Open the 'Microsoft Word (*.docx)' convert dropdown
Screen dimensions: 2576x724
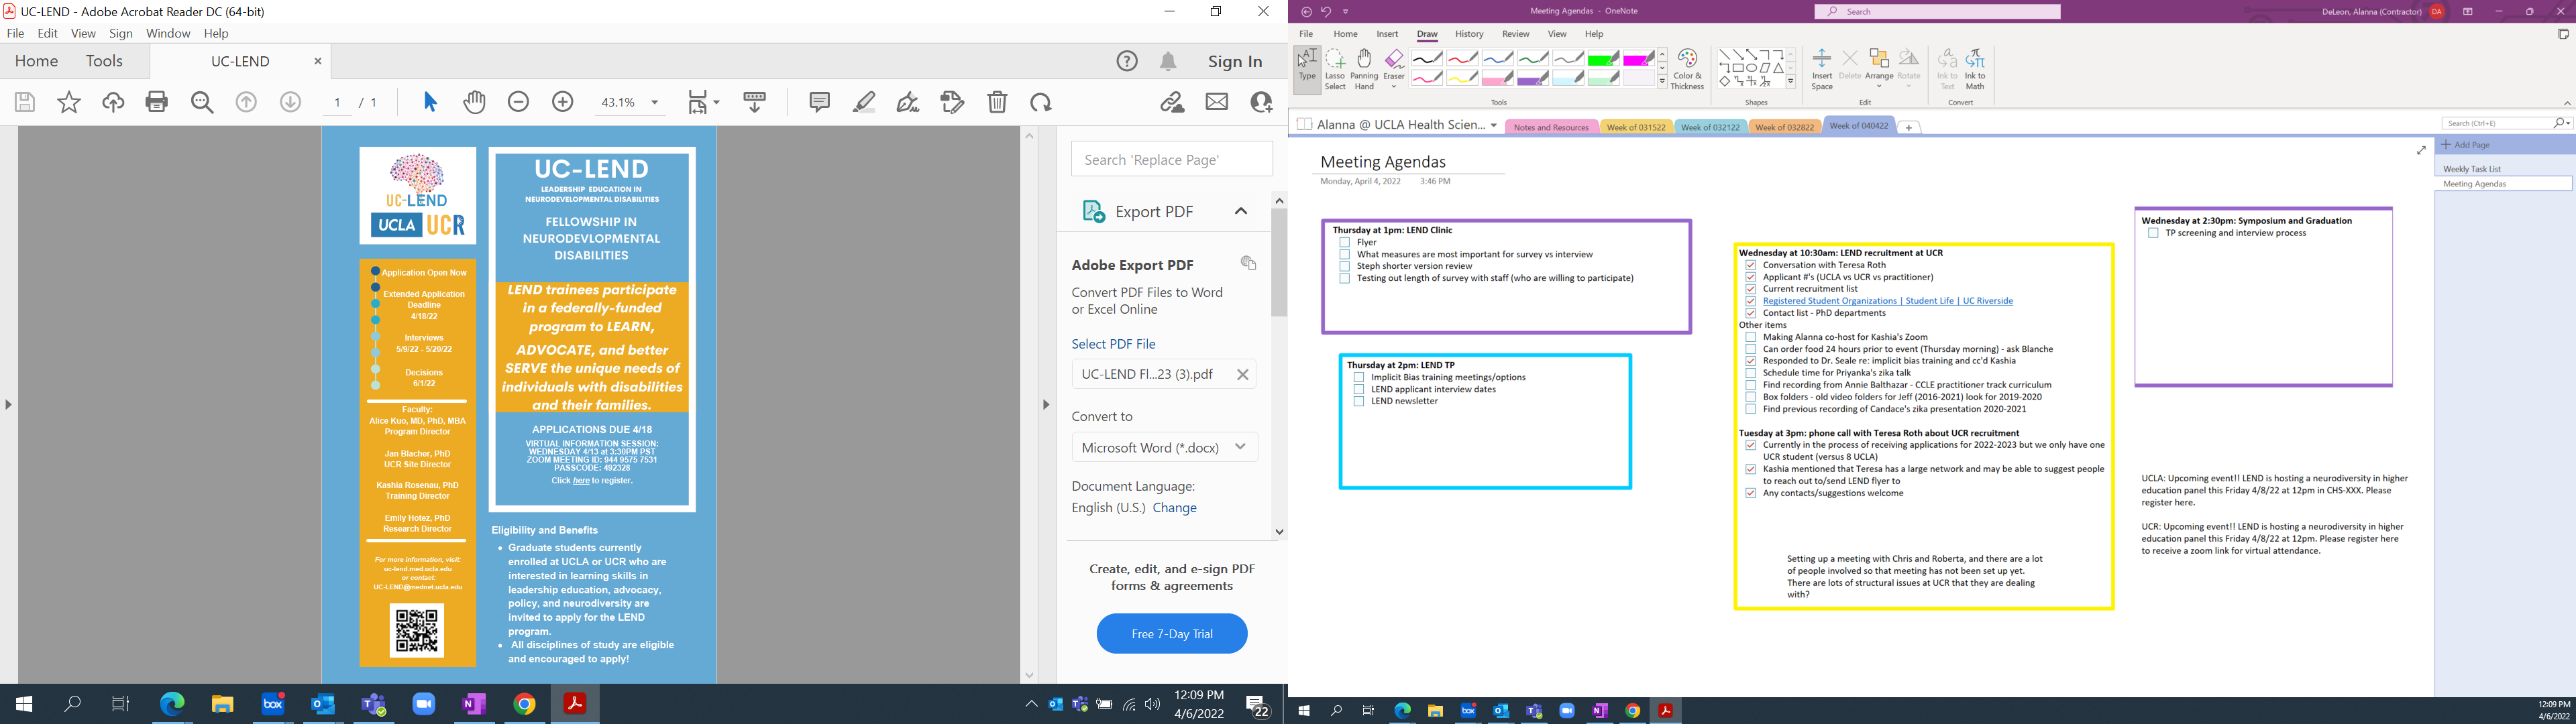tap(1164, 447)
